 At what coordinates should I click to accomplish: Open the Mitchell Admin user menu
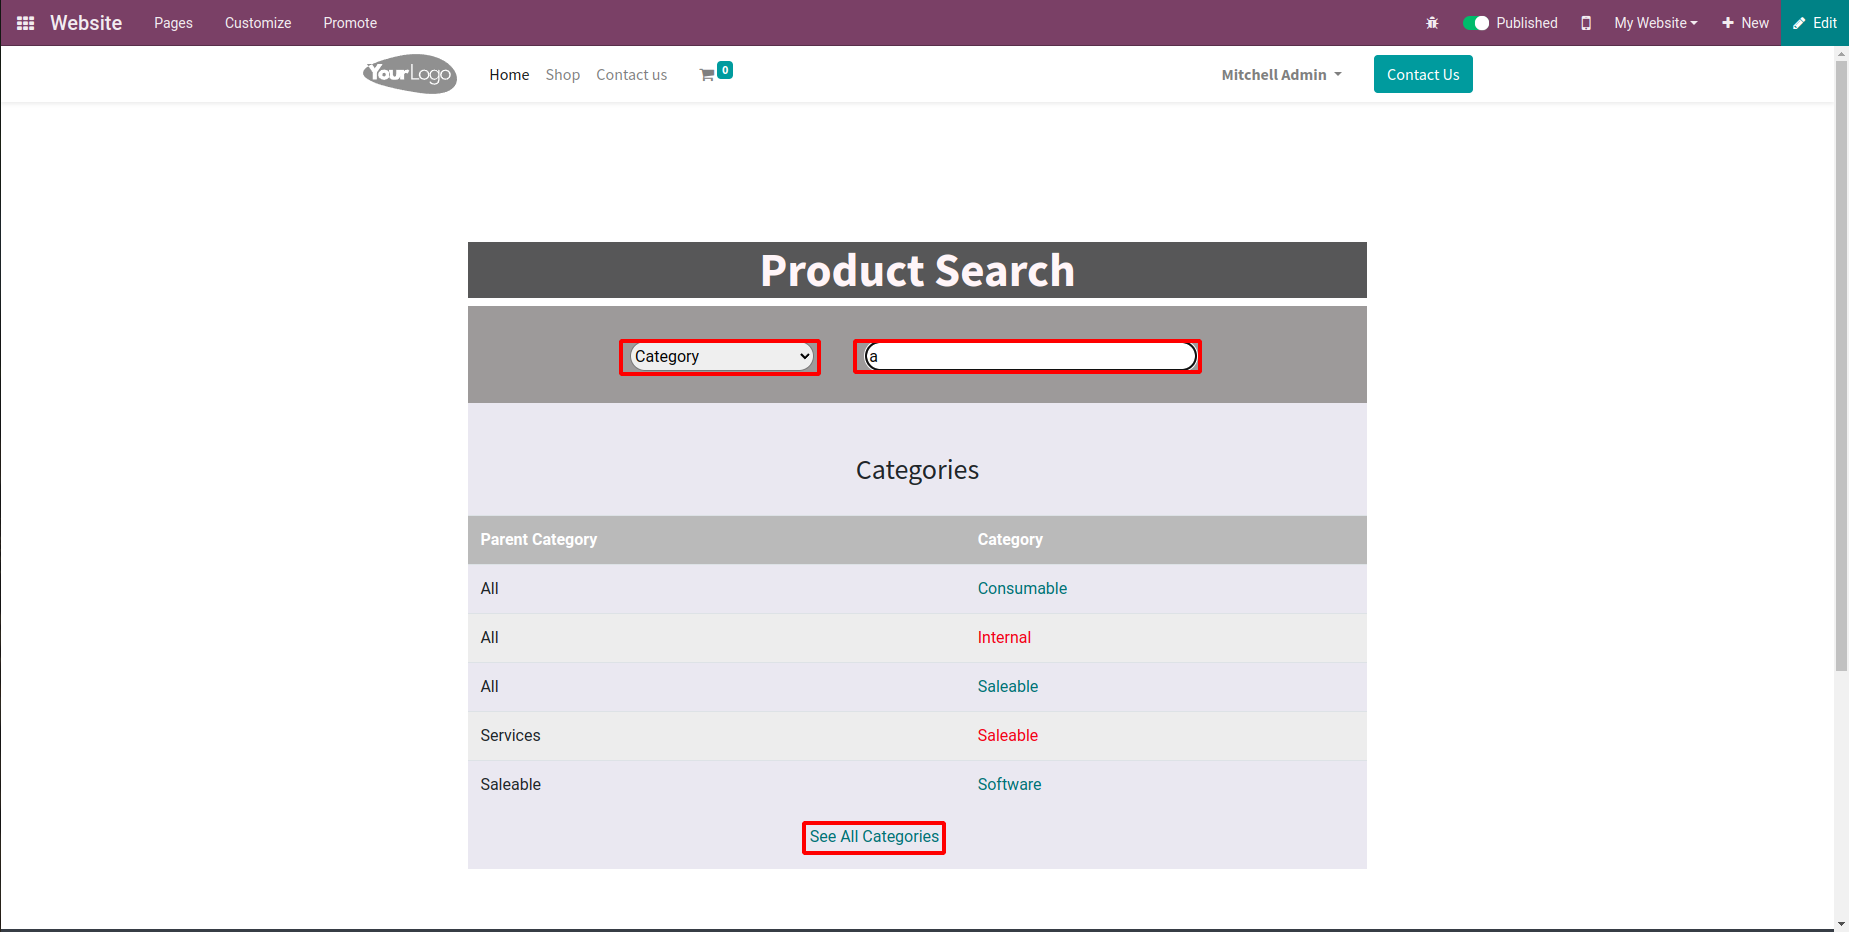1281,75
